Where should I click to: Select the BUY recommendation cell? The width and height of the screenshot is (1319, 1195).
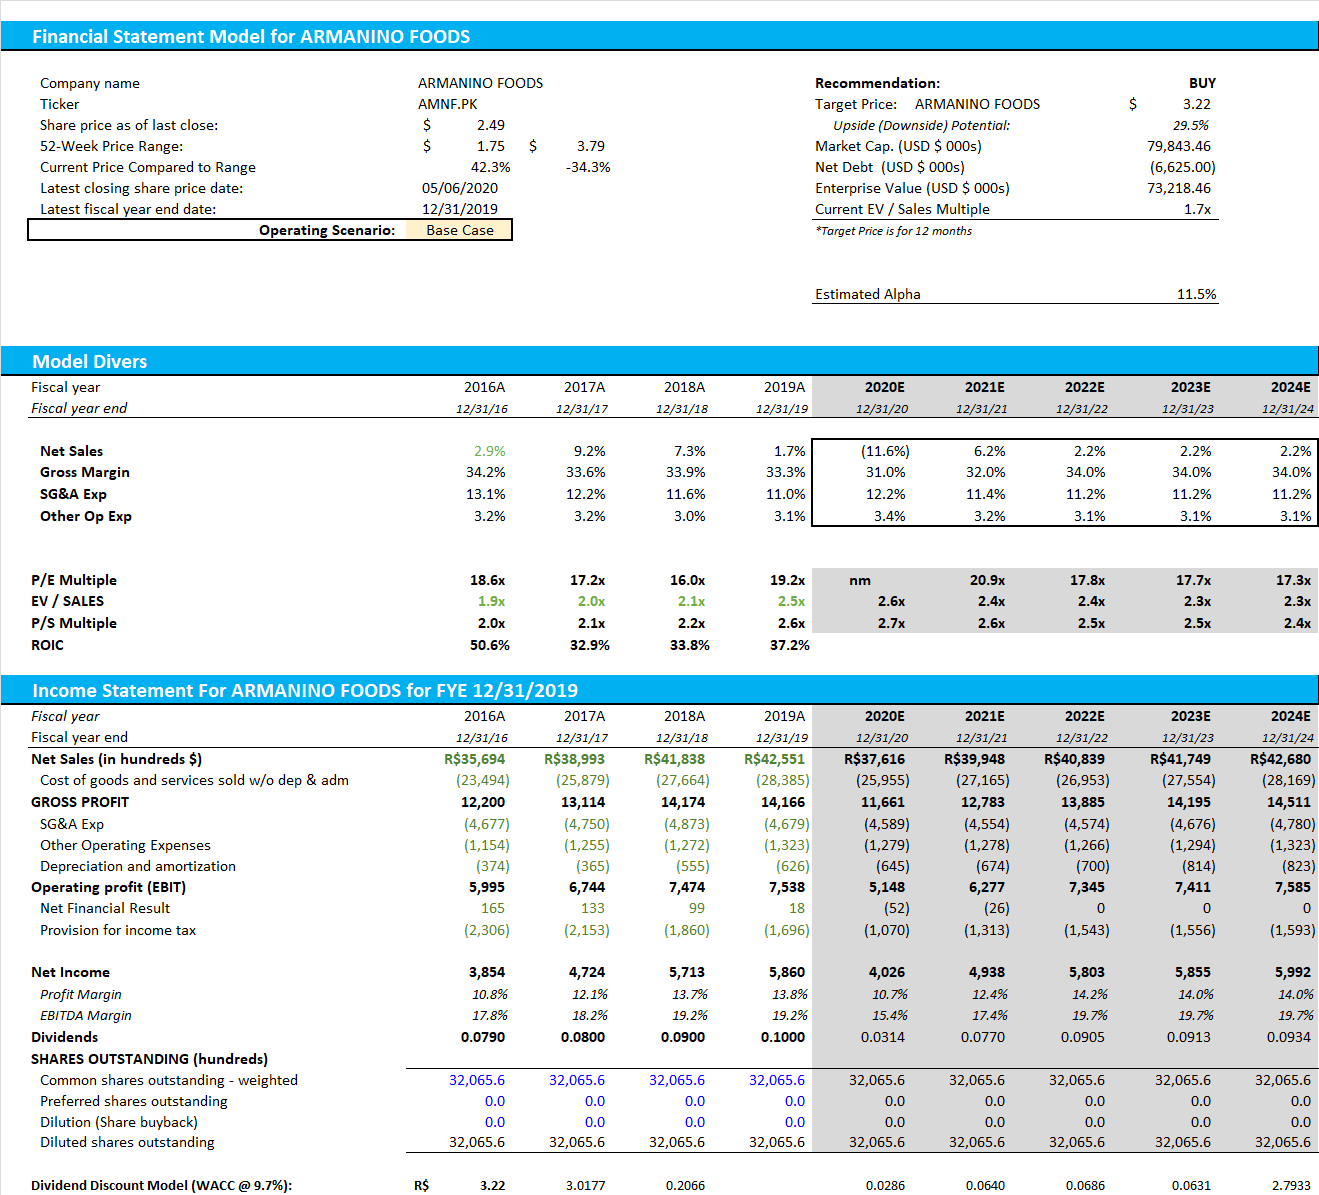(1202, 83)
